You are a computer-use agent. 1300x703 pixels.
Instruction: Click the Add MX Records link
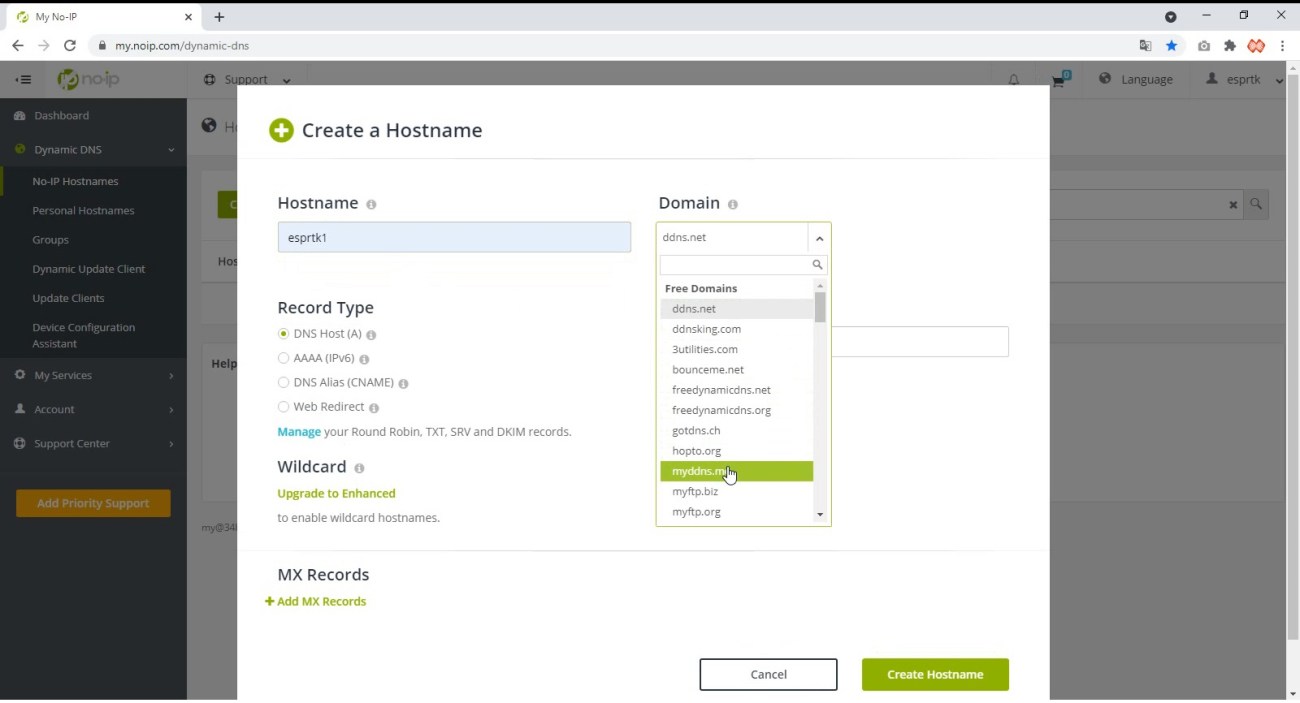click(316, 601)
